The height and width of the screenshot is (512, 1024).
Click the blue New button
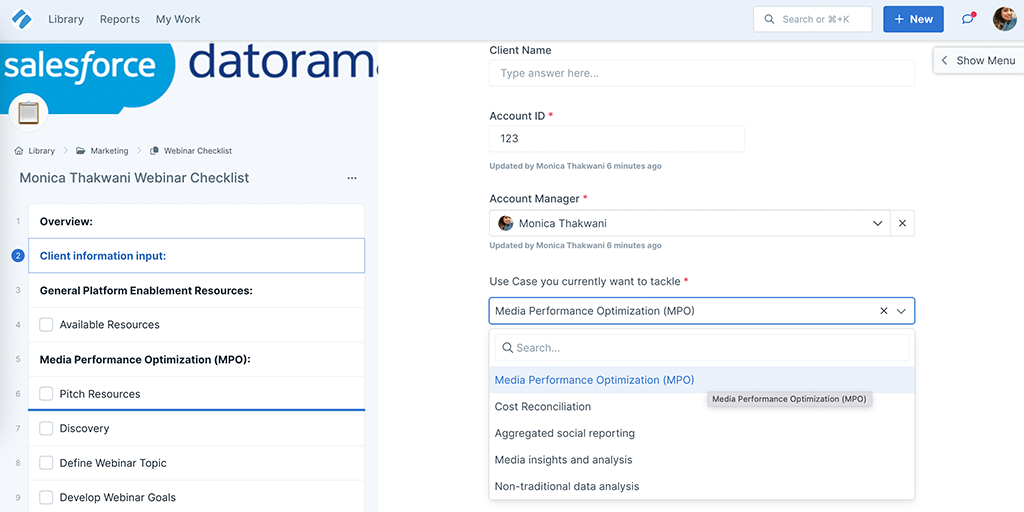click(x=913, y=19)
